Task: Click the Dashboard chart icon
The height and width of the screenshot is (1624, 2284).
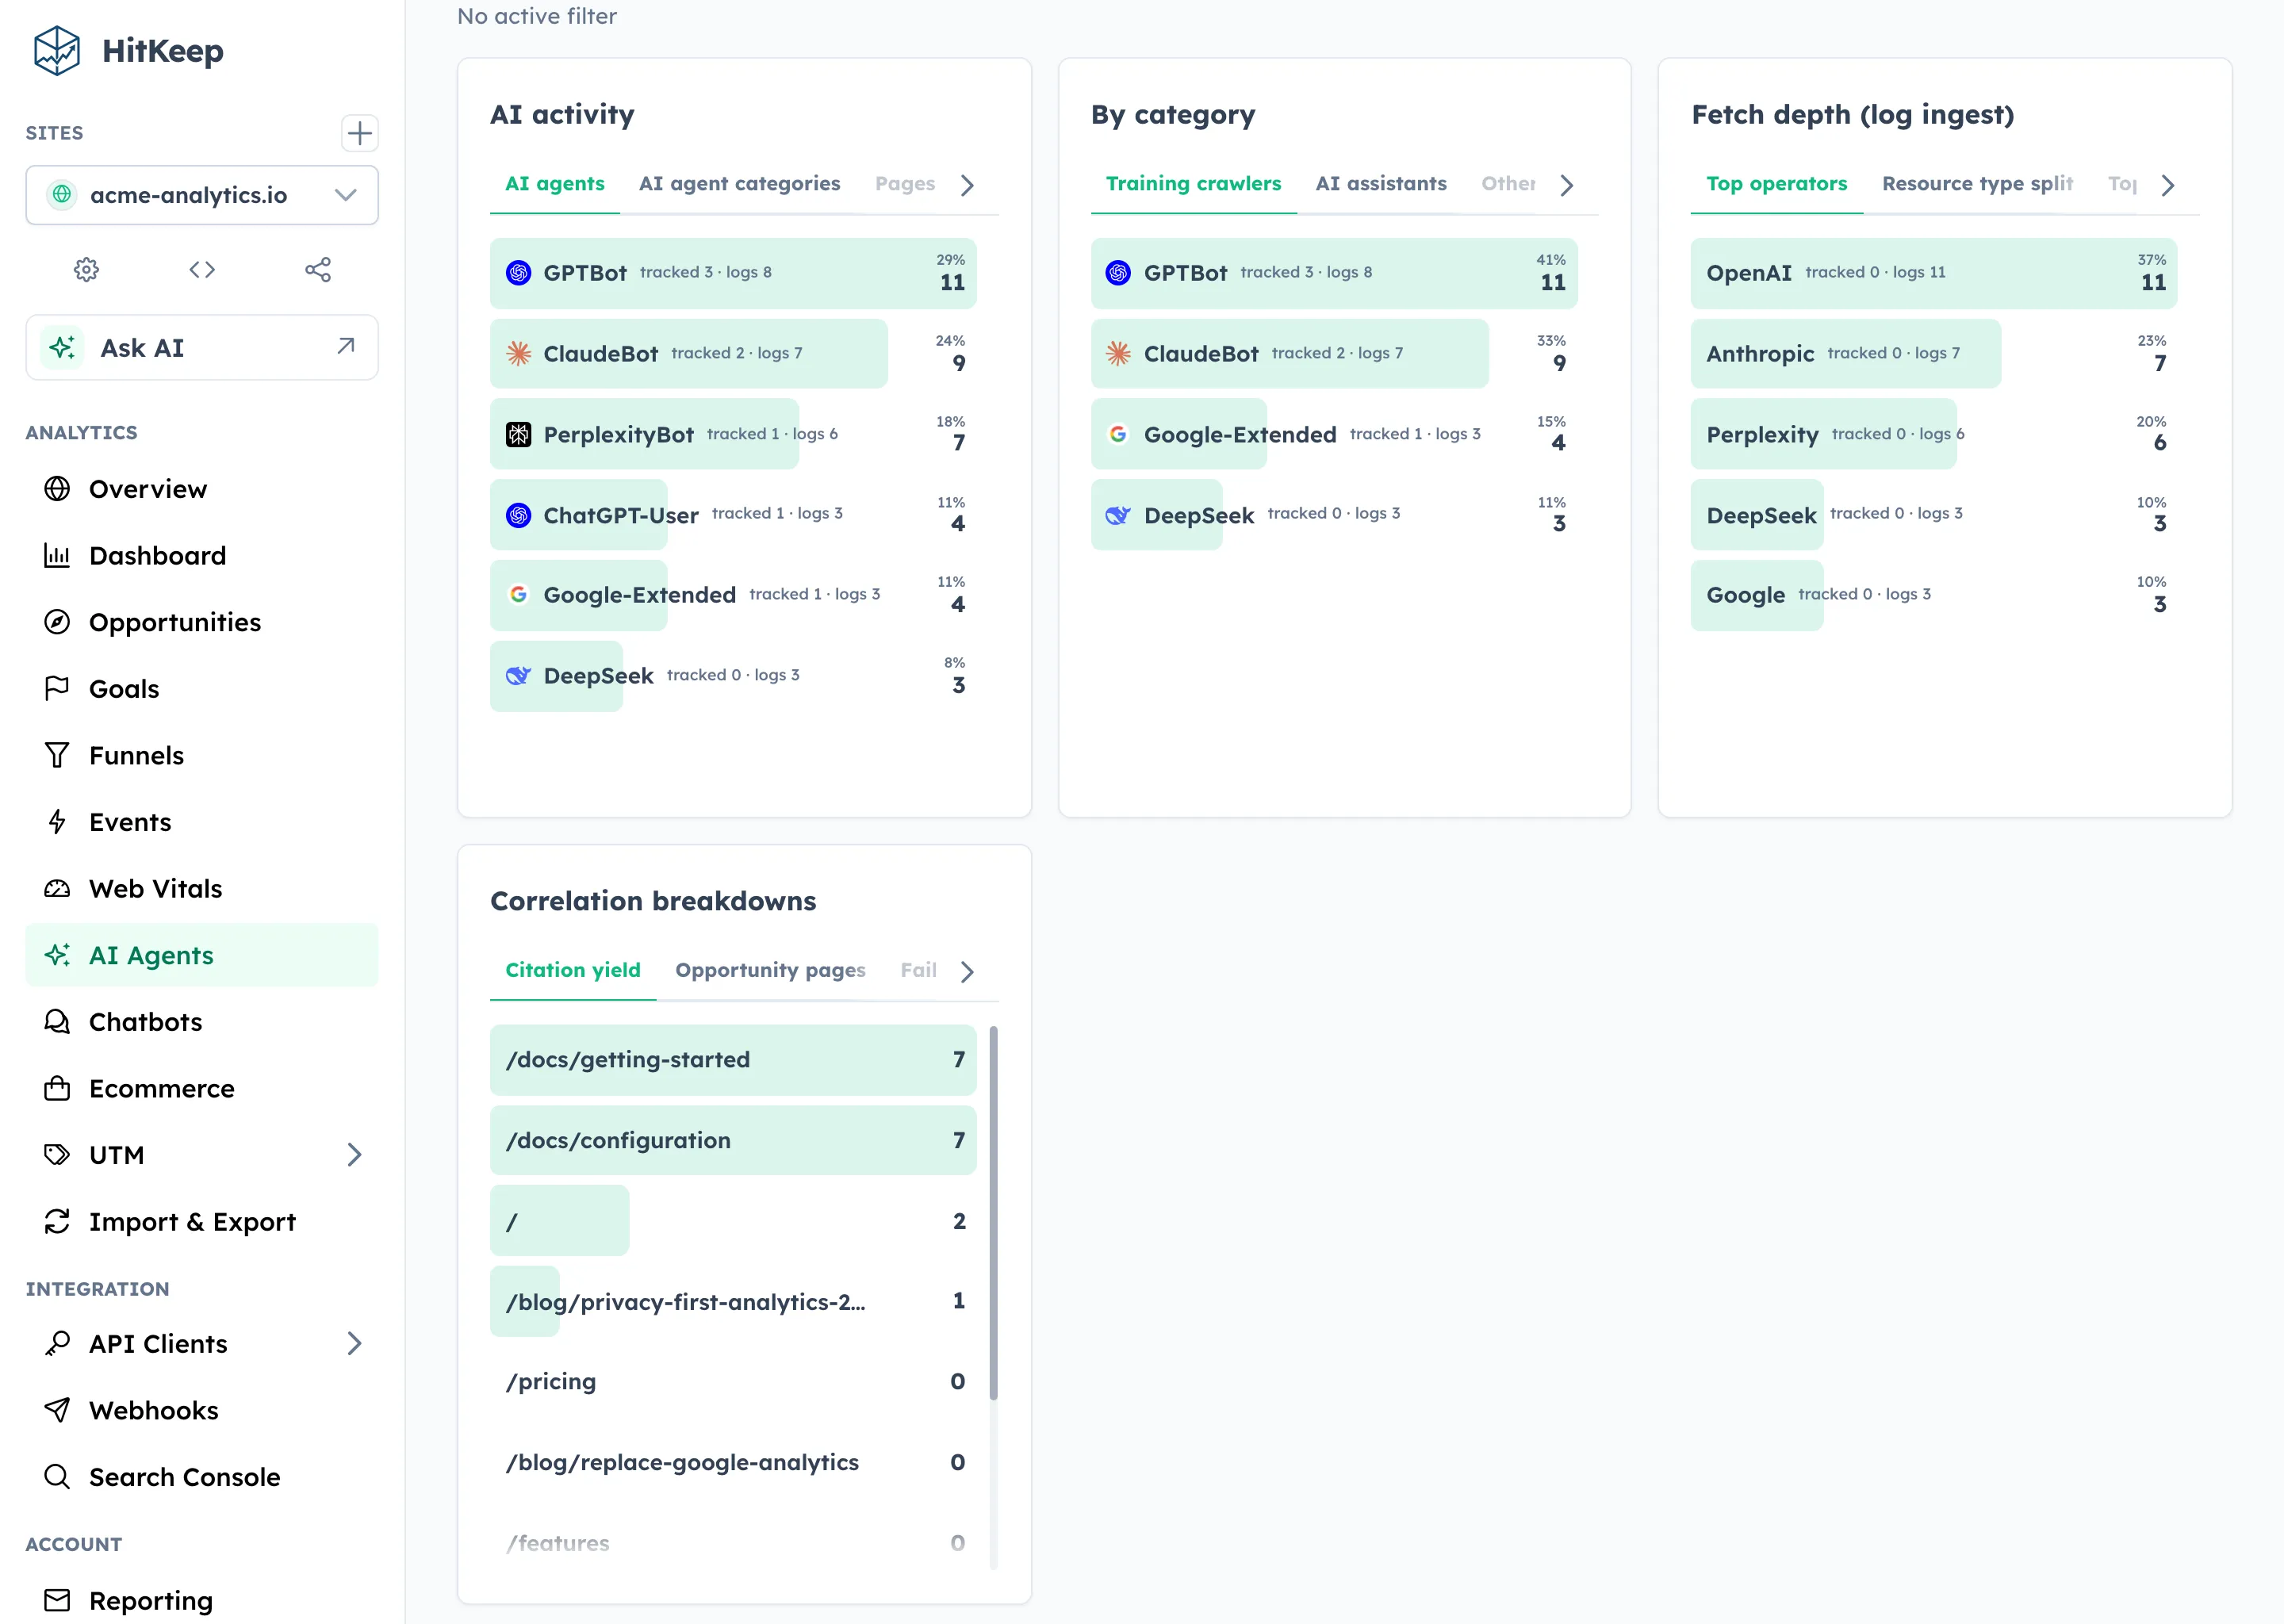Action: coord(57,555)
